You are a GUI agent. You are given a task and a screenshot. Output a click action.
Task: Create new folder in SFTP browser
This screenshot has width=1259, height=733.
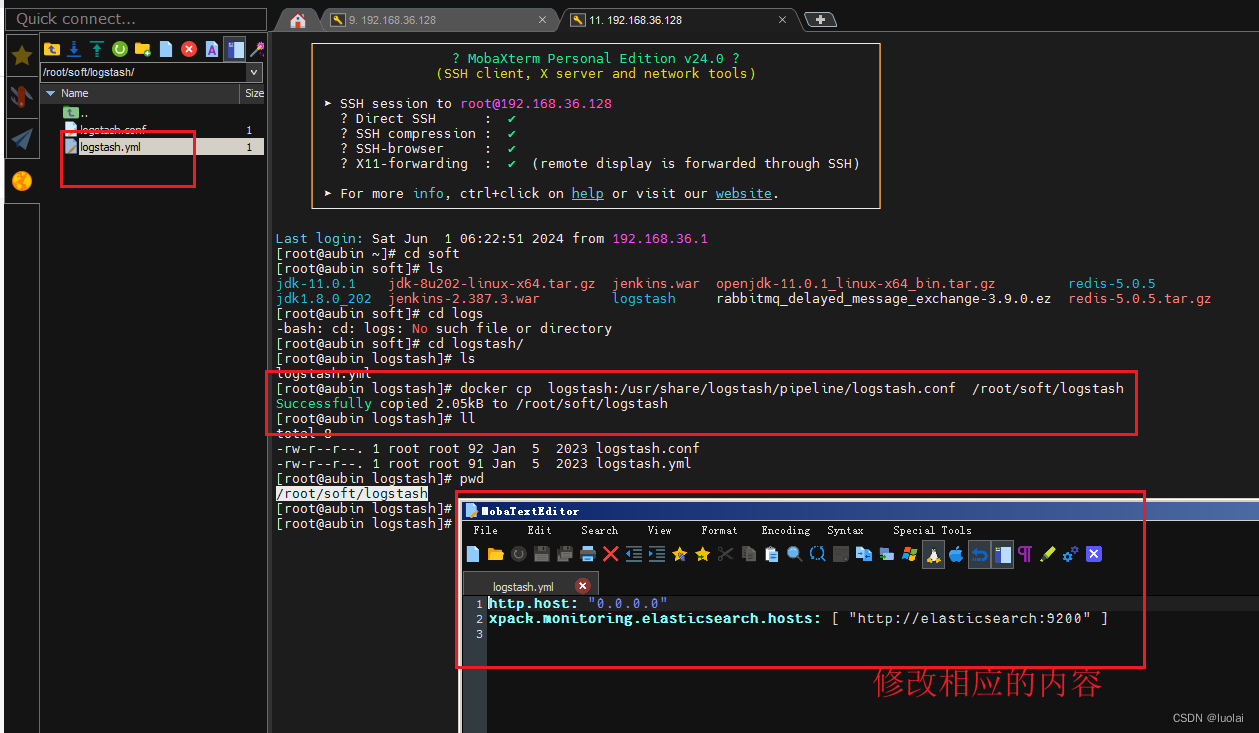(143, 49)
